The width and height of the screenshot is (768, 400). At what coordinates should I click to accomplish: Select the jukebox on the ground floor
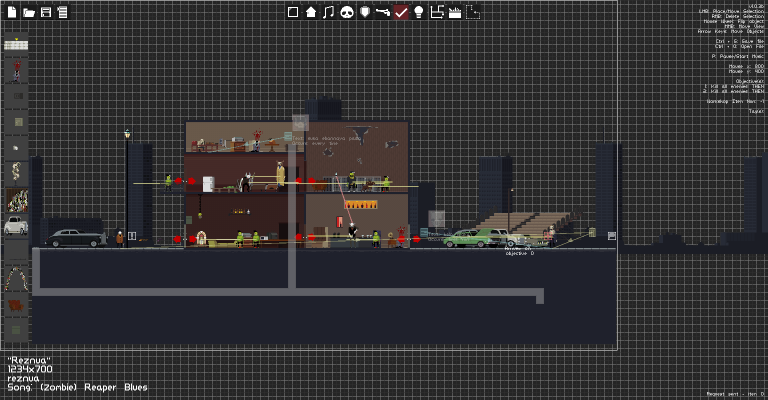click(x=201, y=239)
